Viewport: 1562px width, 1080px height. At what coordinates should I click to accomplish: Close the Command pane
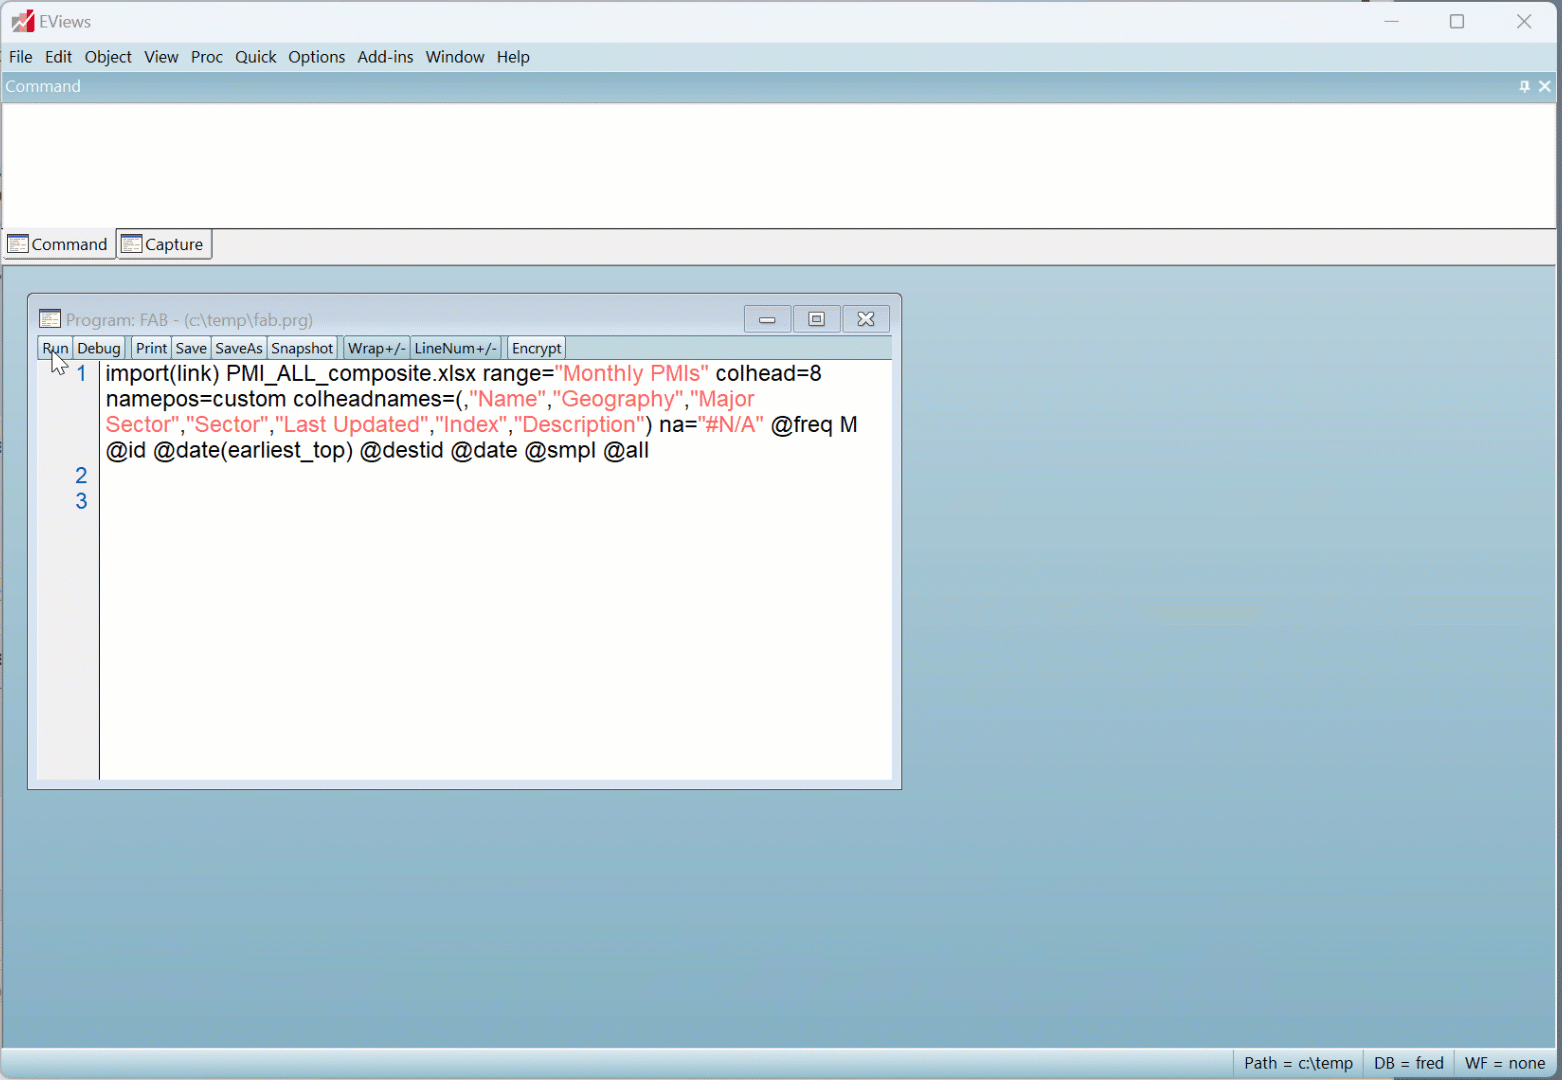click(1545, 87)
